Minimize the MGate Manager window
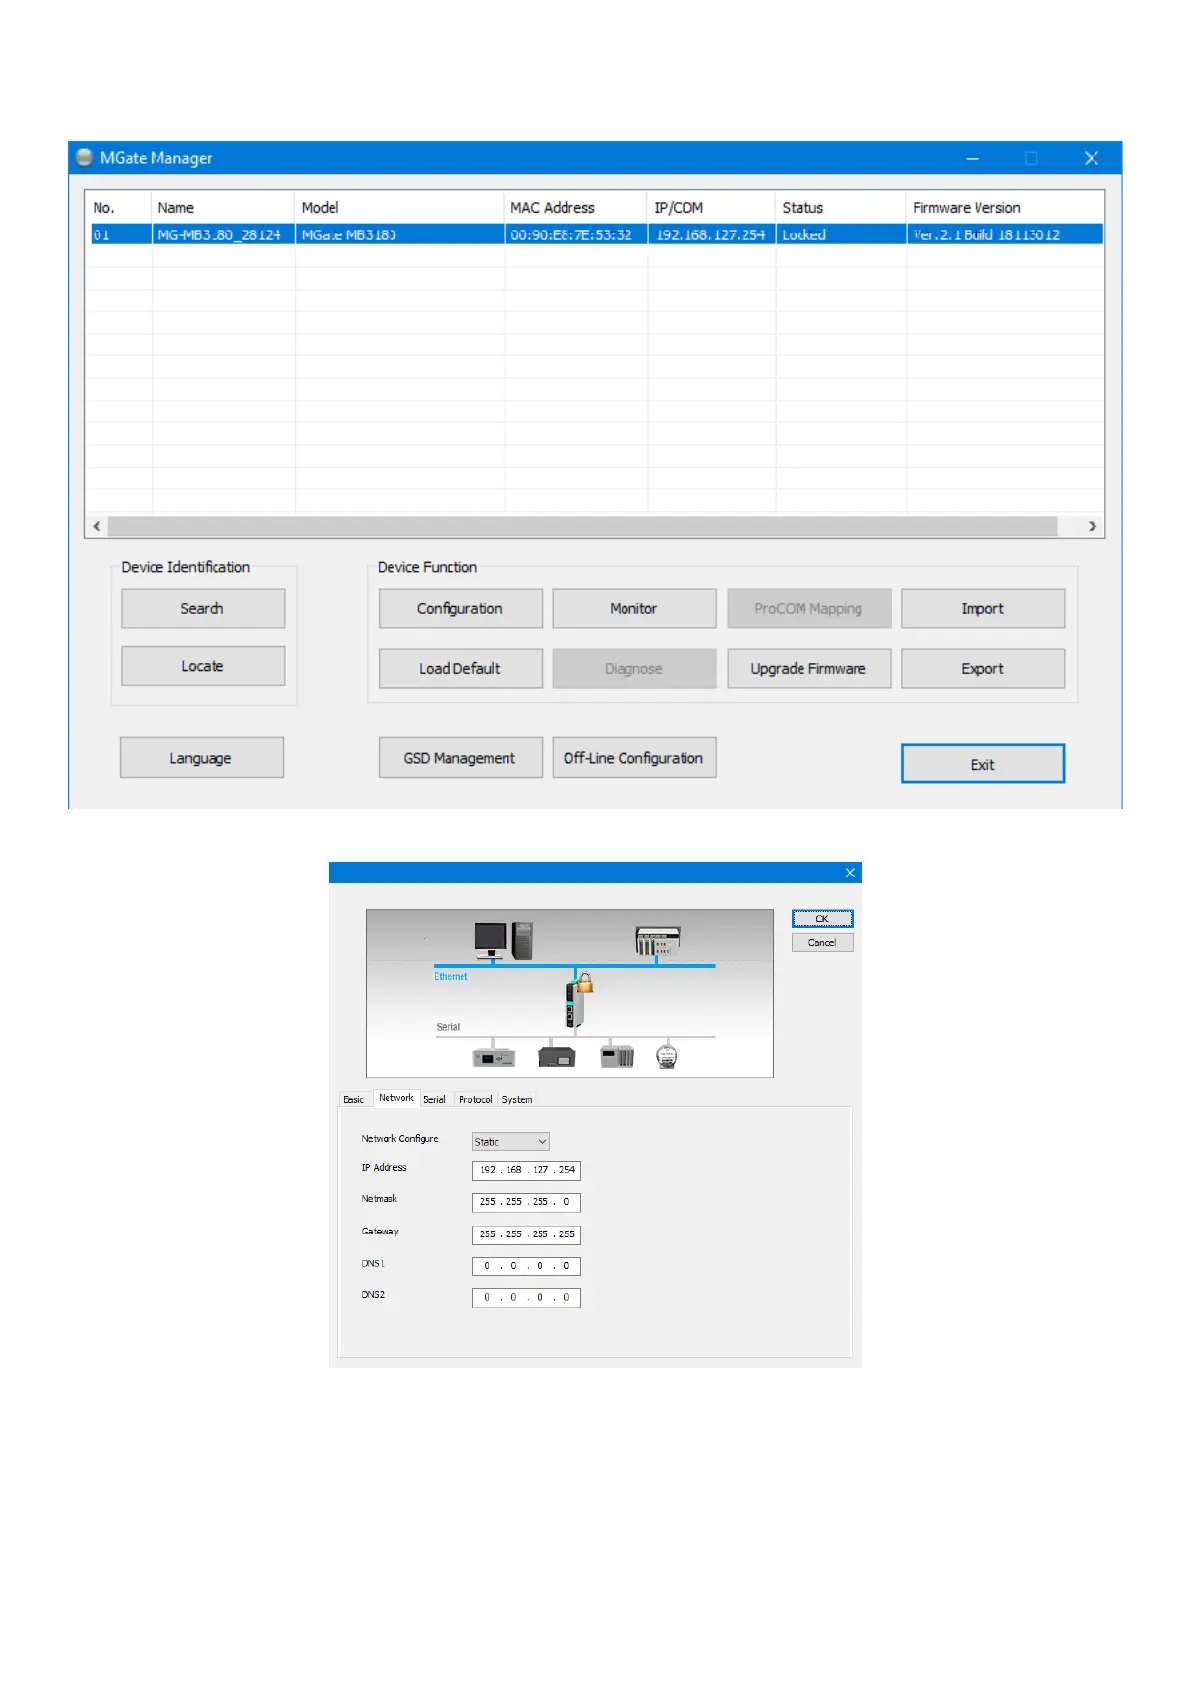 click(972, 158)
